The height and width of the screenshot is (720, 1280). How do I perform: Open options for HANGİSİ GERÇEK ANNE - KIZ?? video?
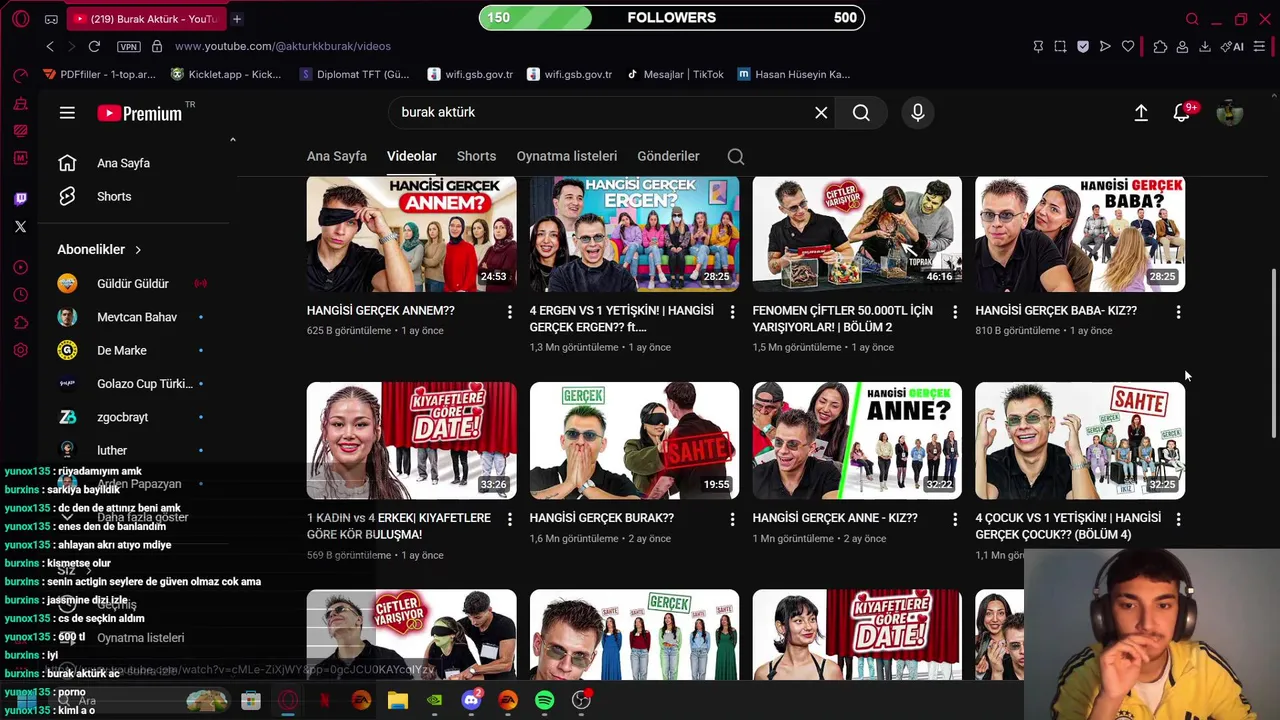click(955, 519)
